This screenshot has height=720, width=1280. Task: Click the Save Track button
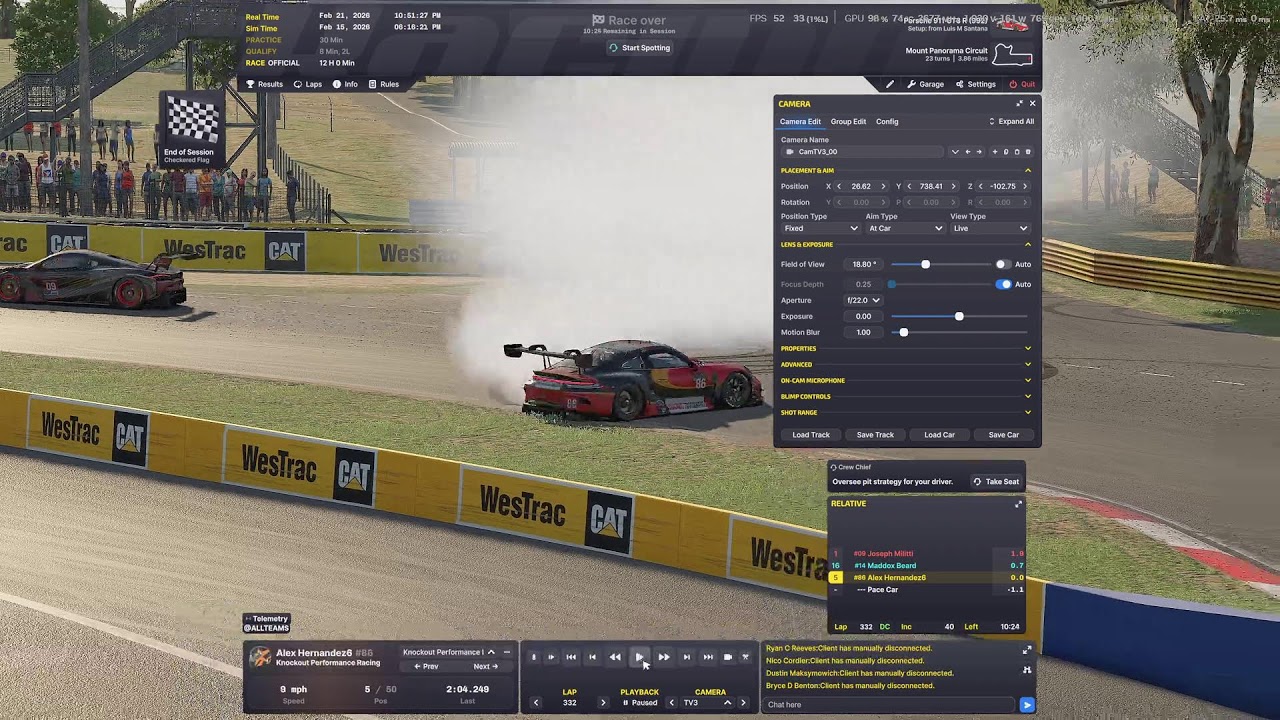pyautogui.click(x=875, y=435)
